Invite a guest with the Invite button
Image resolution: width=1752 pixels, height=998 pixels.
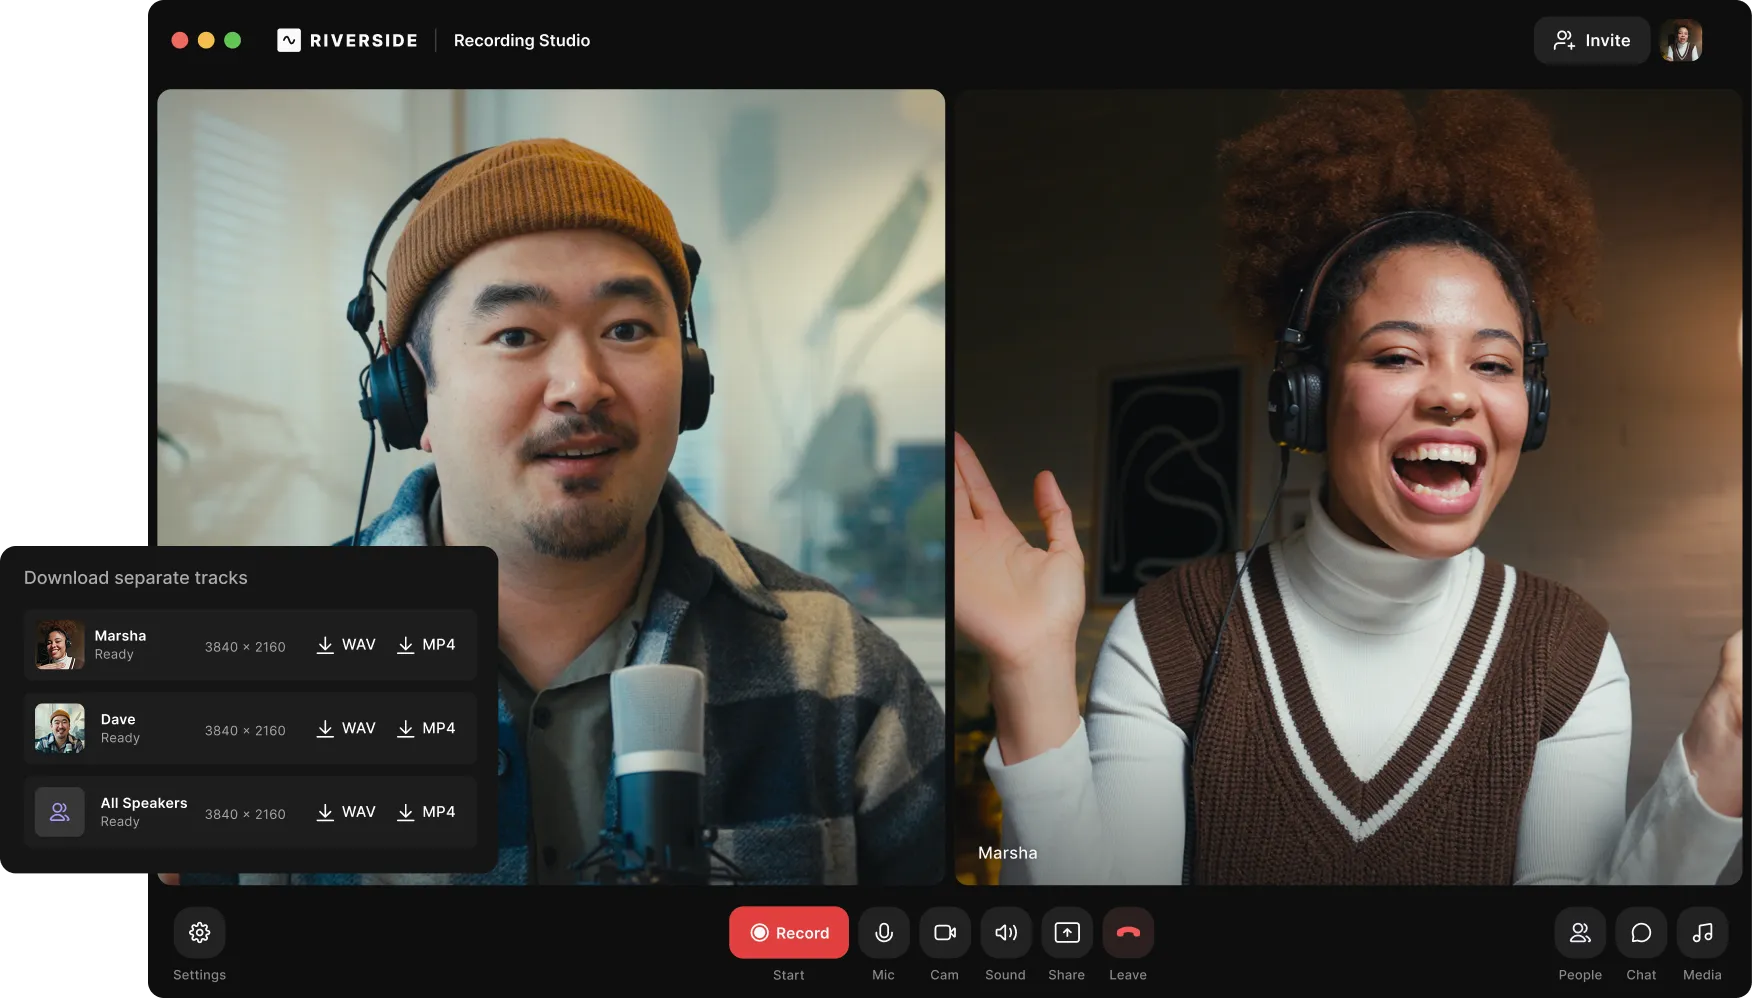(x=1592, y=40)
